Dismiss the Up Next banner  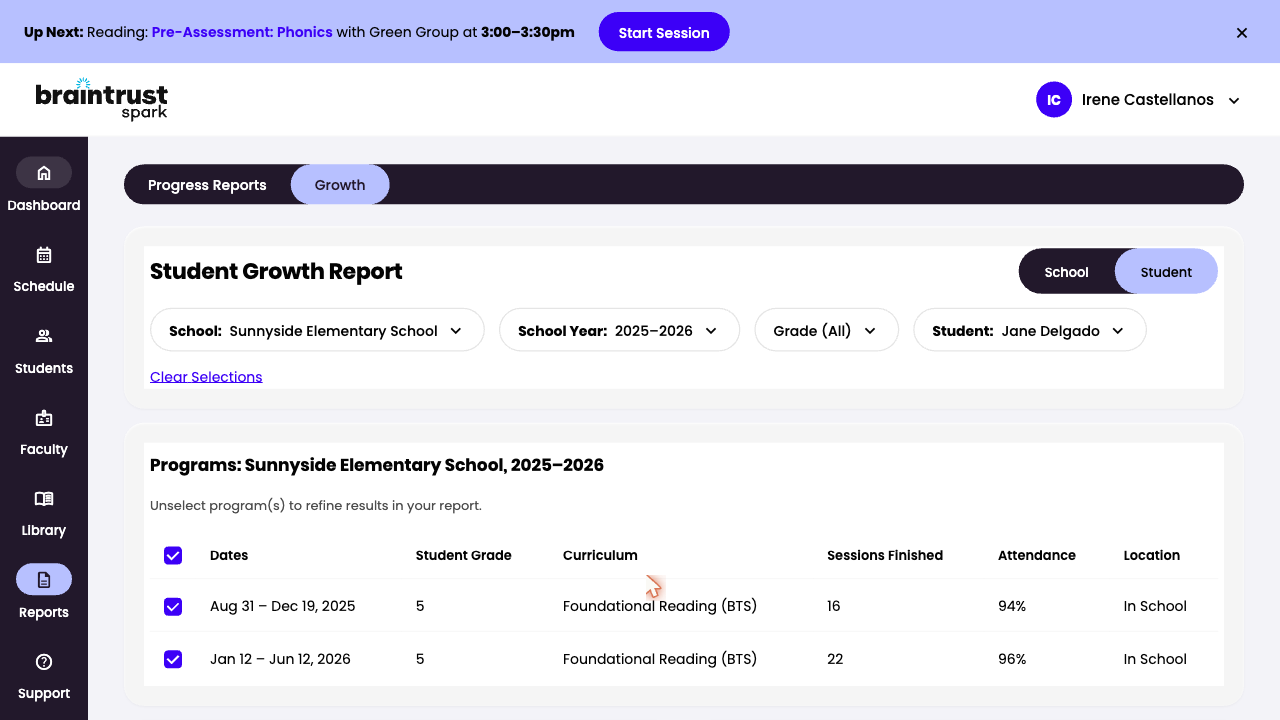(x=1242, y=33)
